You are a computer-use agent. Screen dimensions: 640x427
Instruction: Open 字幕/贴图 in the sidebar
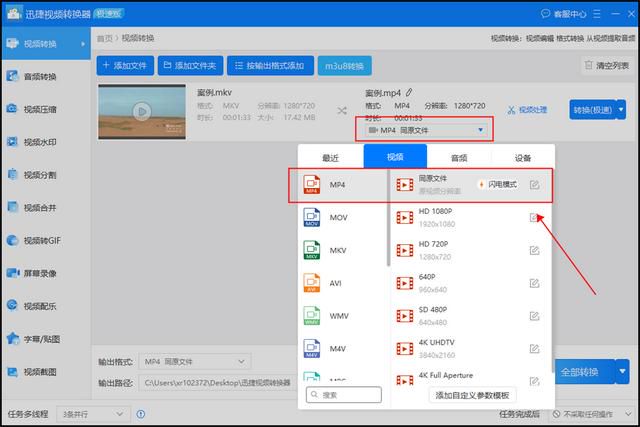(46, 339)
